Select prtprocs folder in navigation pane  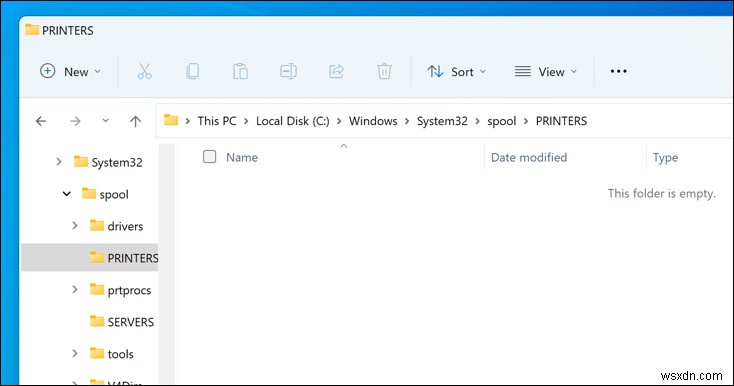coord(120,290)
